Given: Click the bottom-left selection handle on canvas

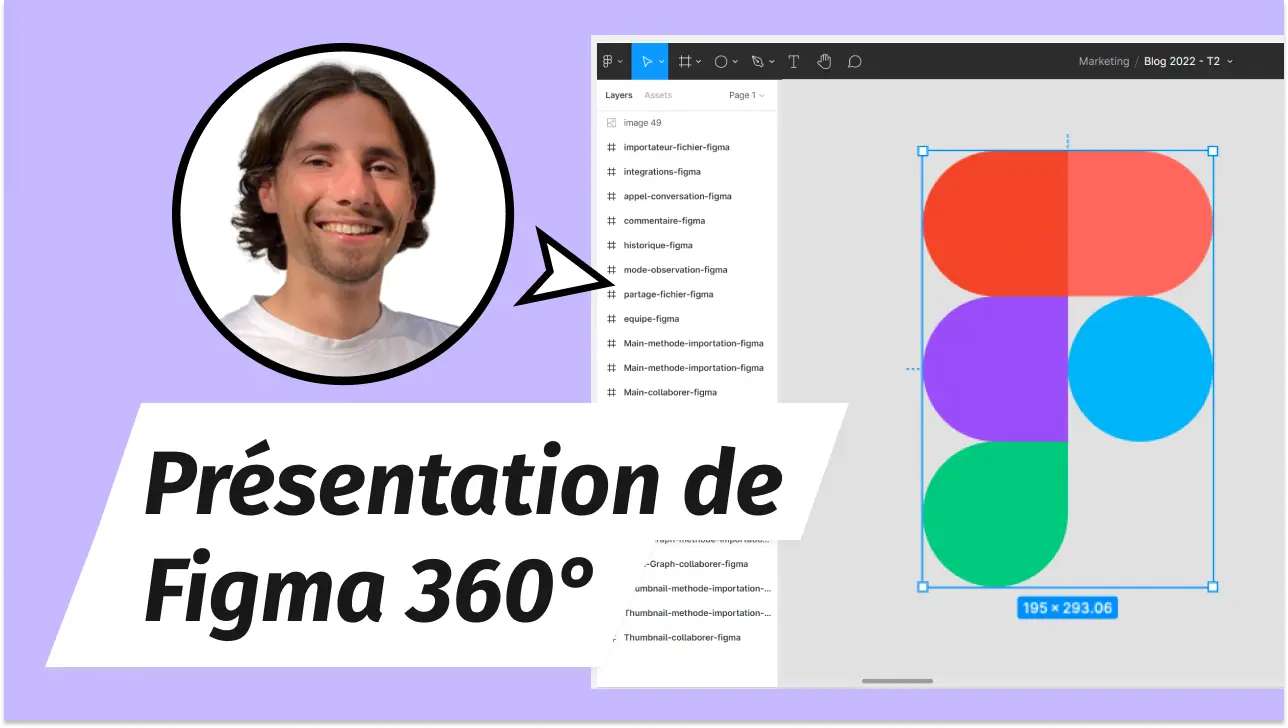Looking at the screenshot, I should (x=923, y=587).
